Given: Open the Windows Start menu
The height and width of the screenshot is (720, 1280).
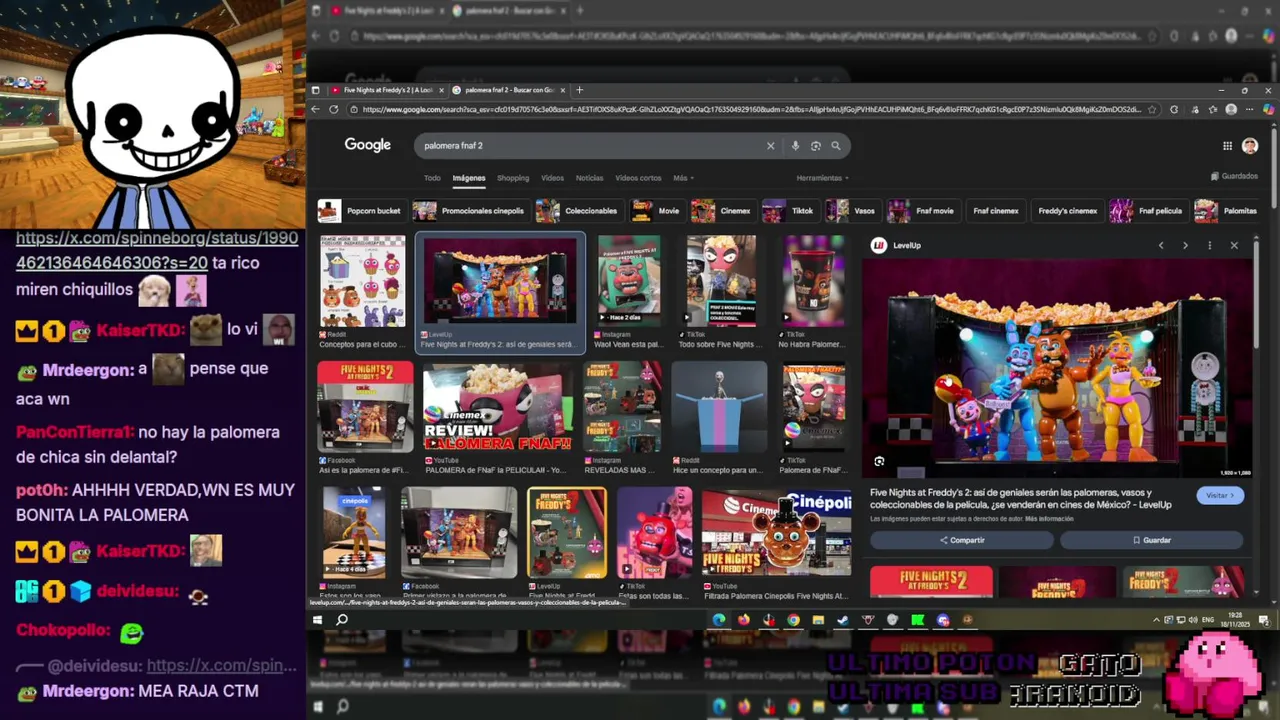Looking at the screenshot, I should coord(317,620).
